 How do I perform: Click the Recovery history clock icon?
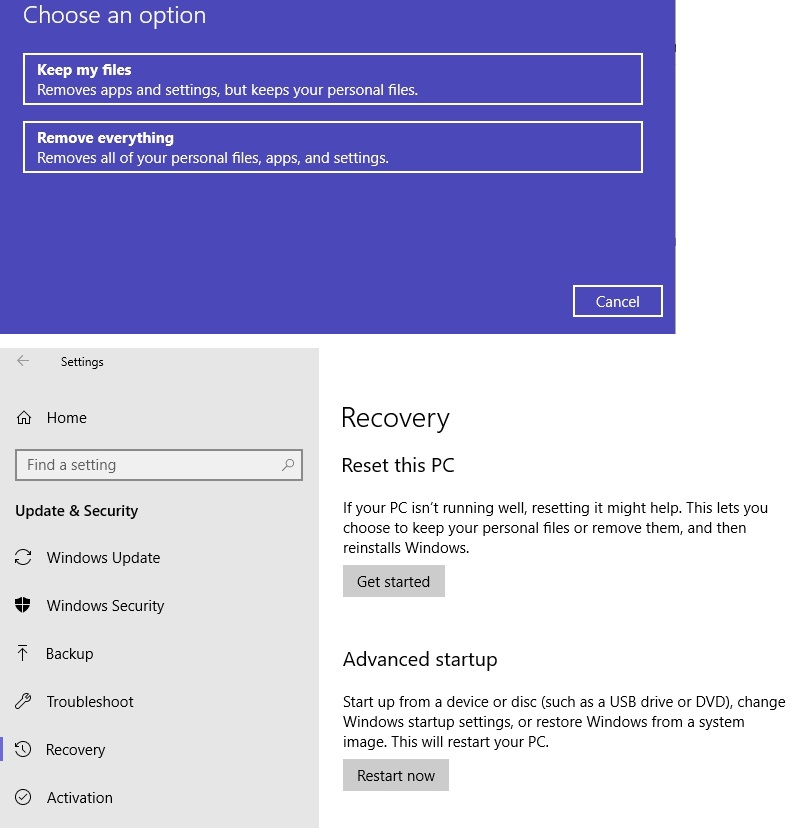click(23, 749)
